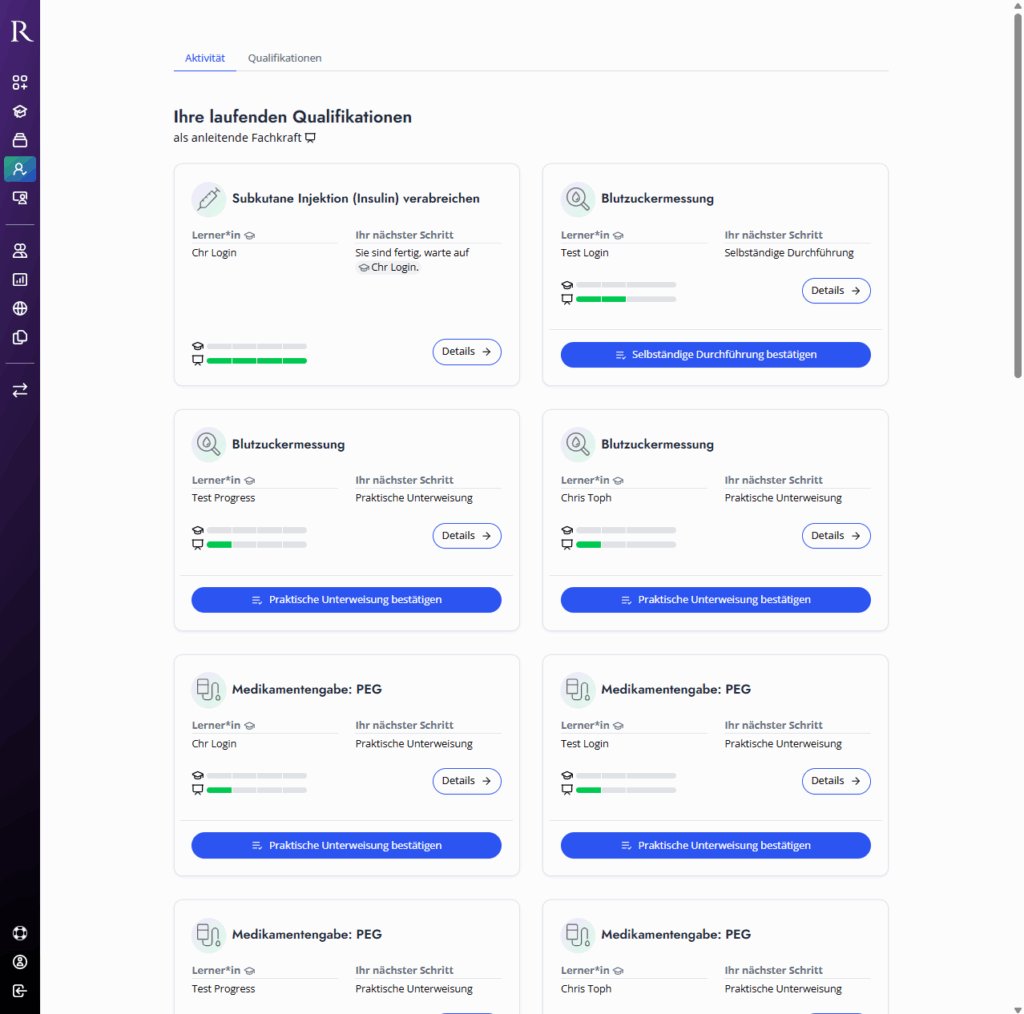Open Details for Chris Toph's Blutzuckermessung
The height and width of the screenshot is (1014, 1024).
[x=835, y=536]
